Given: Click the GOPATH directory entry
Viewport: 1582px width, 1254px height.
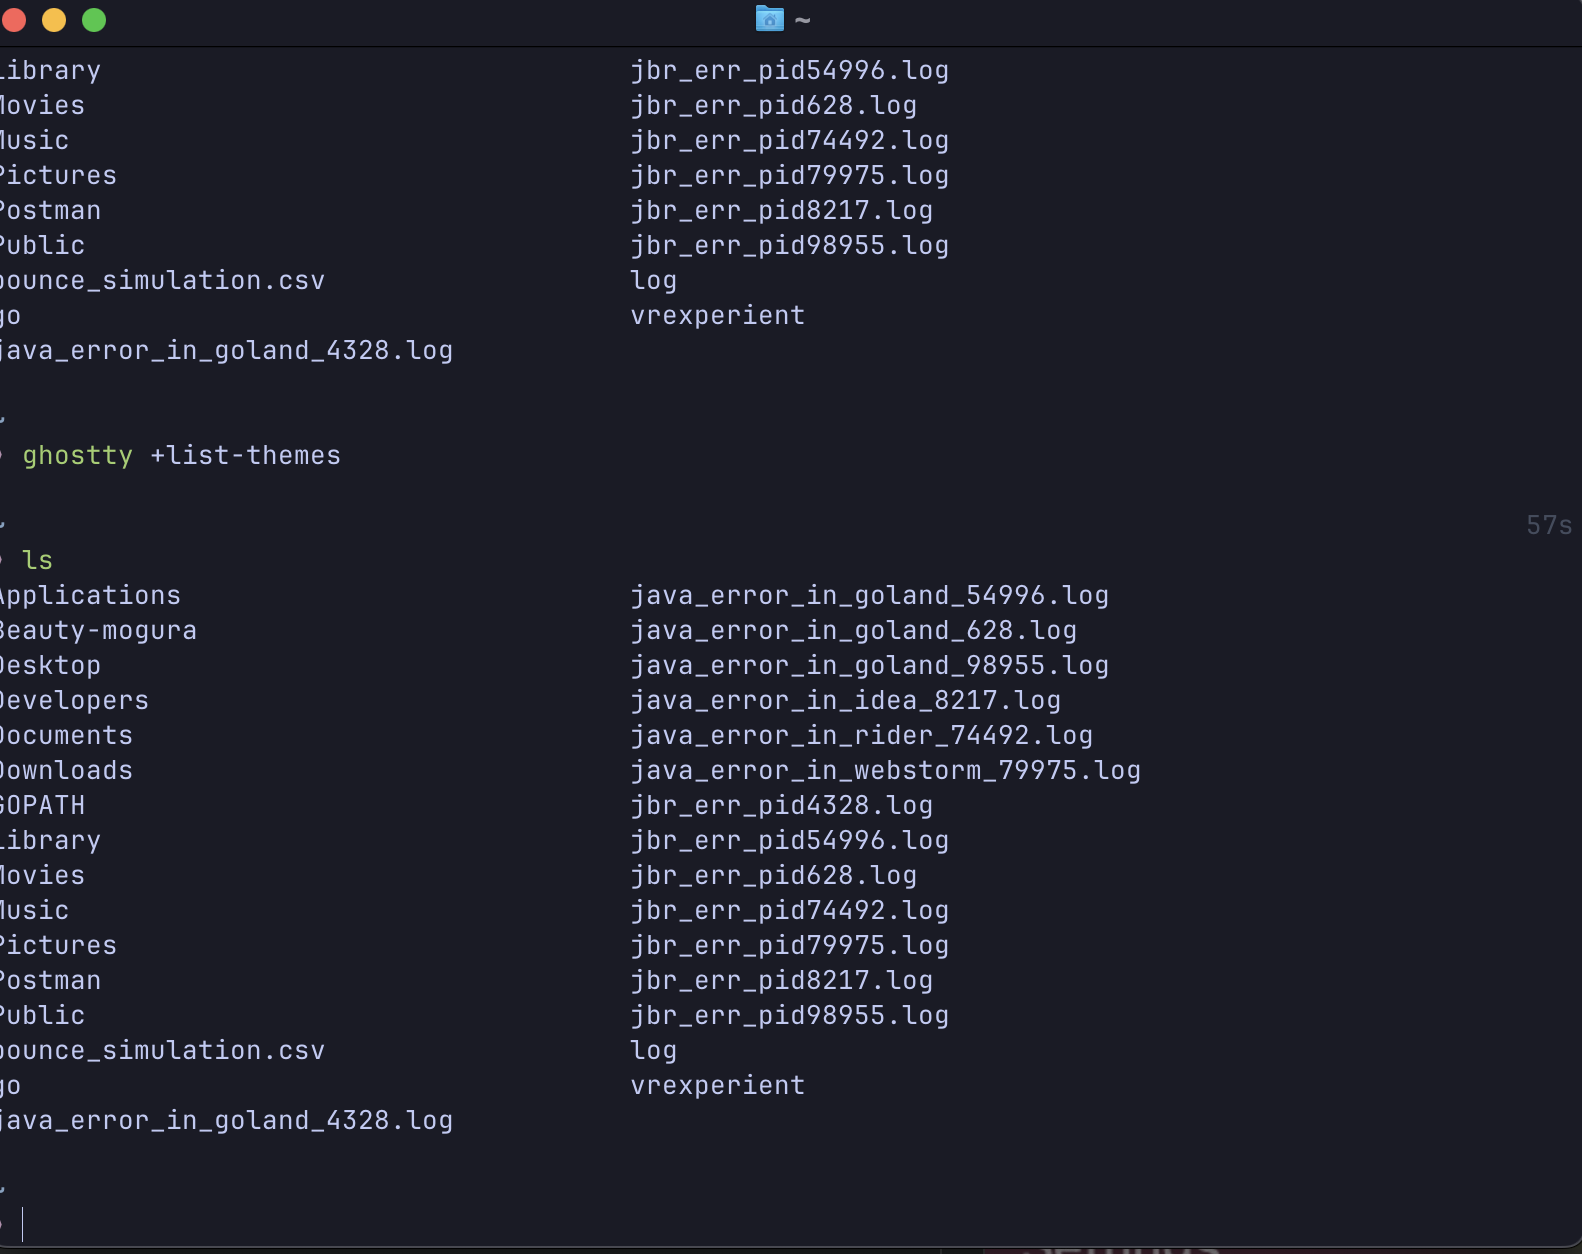Looking at the screenshot, I should tap(42, 806).
